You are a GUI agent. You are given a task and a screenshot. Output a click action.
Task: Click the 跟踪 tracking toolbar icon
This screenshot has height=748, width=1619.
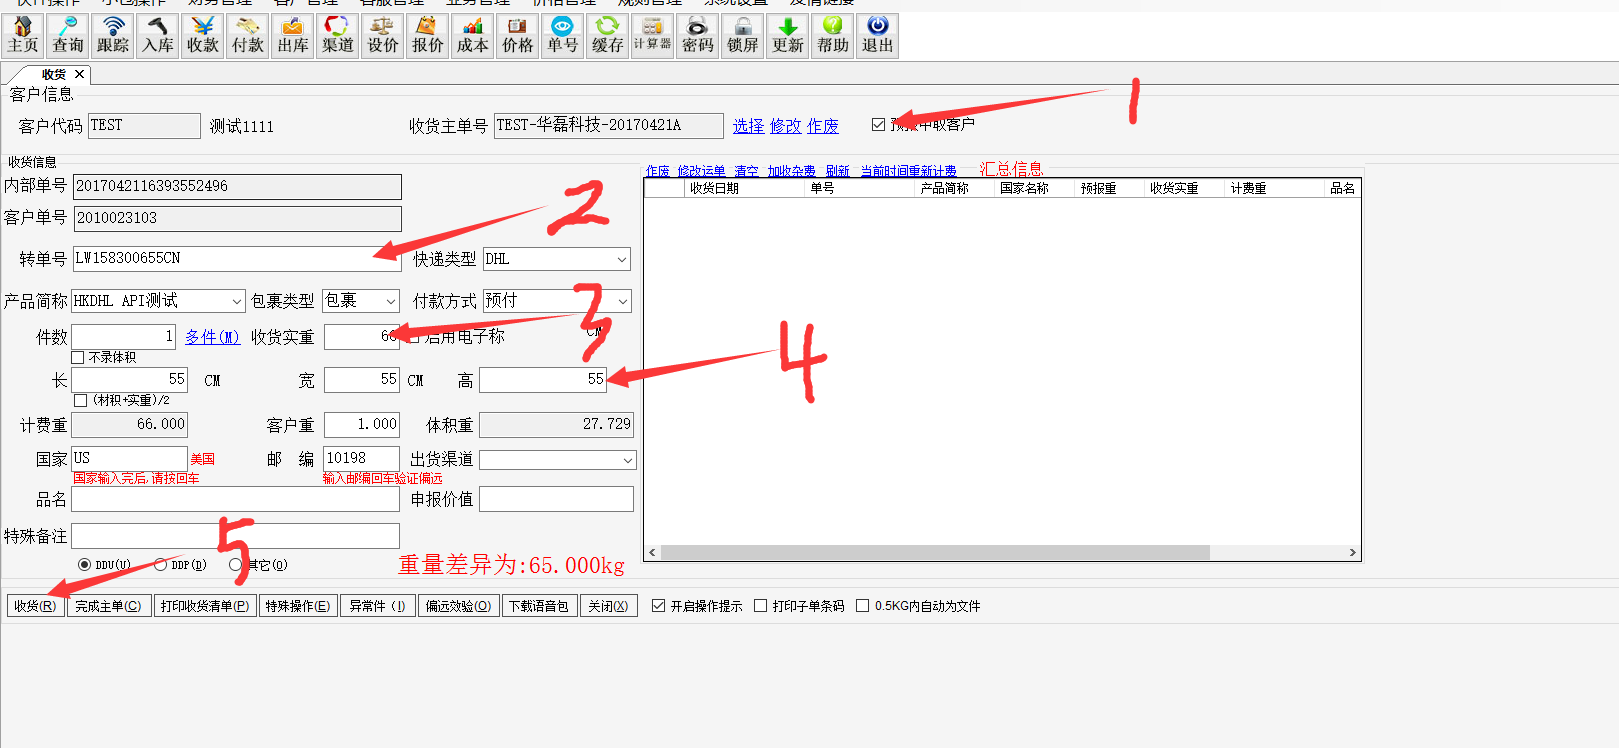113,35
